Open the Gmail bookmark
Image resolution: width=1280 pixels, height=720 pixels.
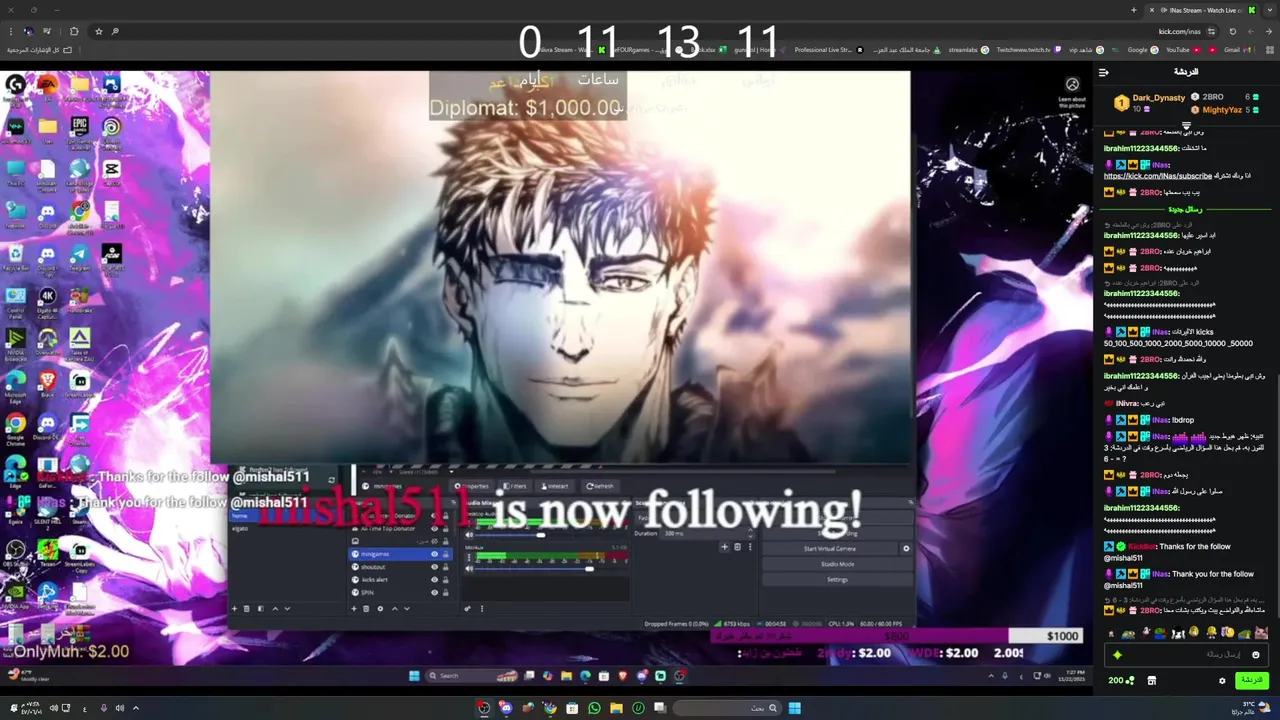click(x=1233, y=49)
